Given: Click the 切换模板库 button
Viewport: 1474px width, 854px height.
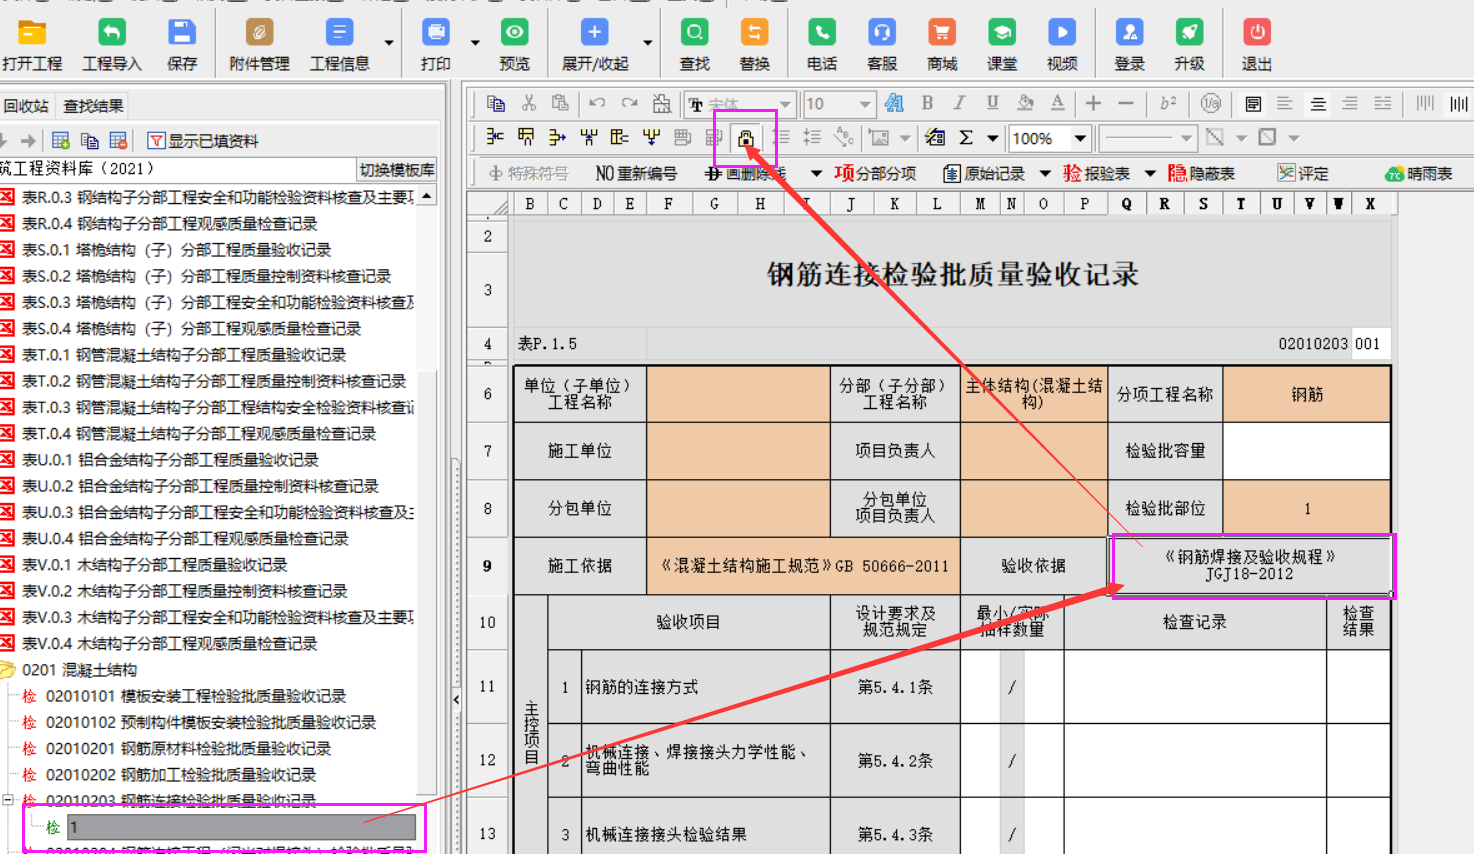Looking at the screenshot, I should [397, 169].
